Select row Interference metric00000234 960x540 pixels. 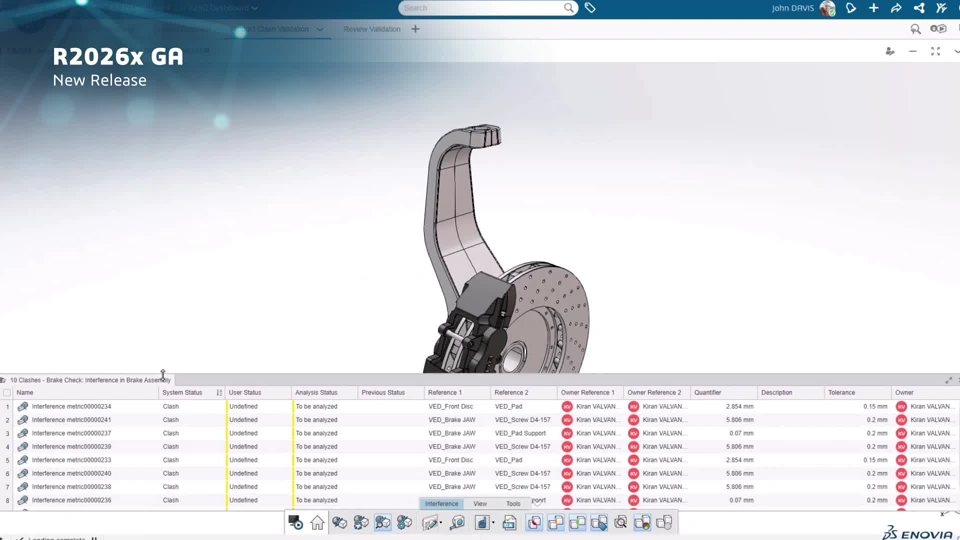coord(480,407)
